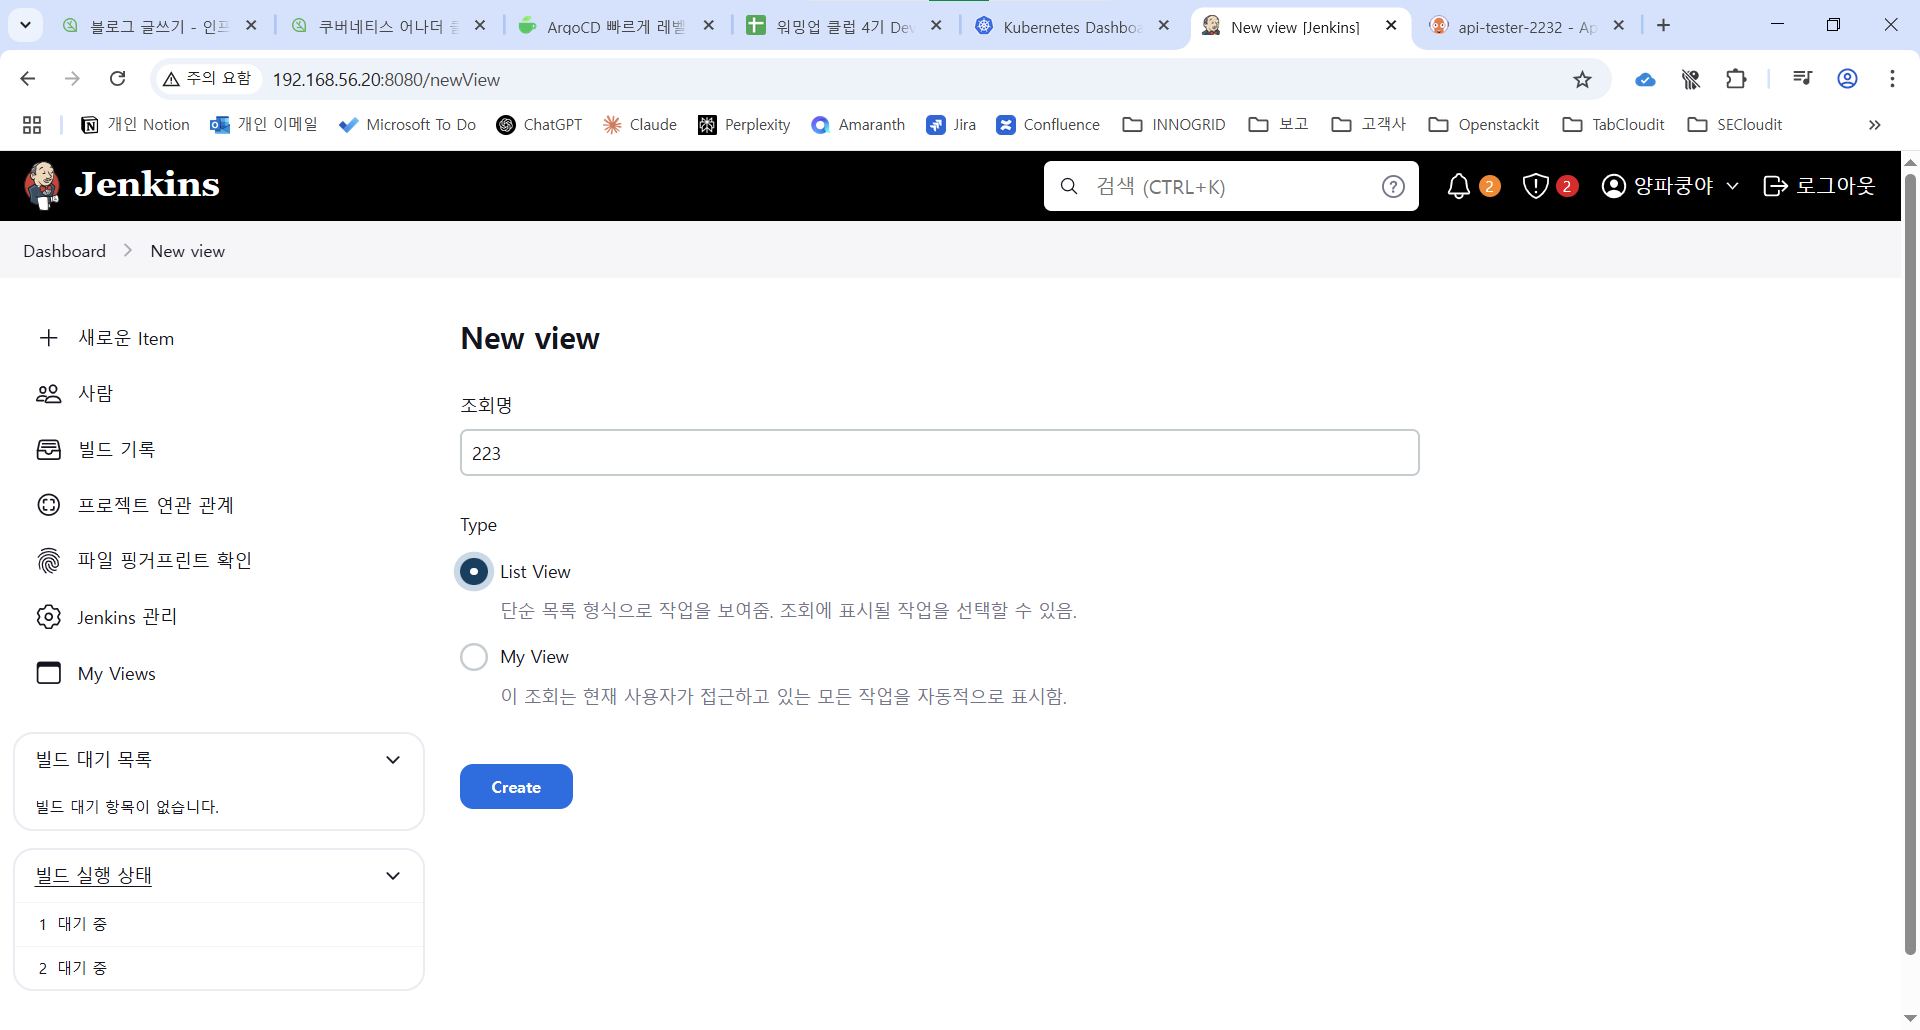Open the Dashboard breadcrumb link
Image resolution: width=1920 pixels, height=1030 pixels.
click(x=64, y=251)
